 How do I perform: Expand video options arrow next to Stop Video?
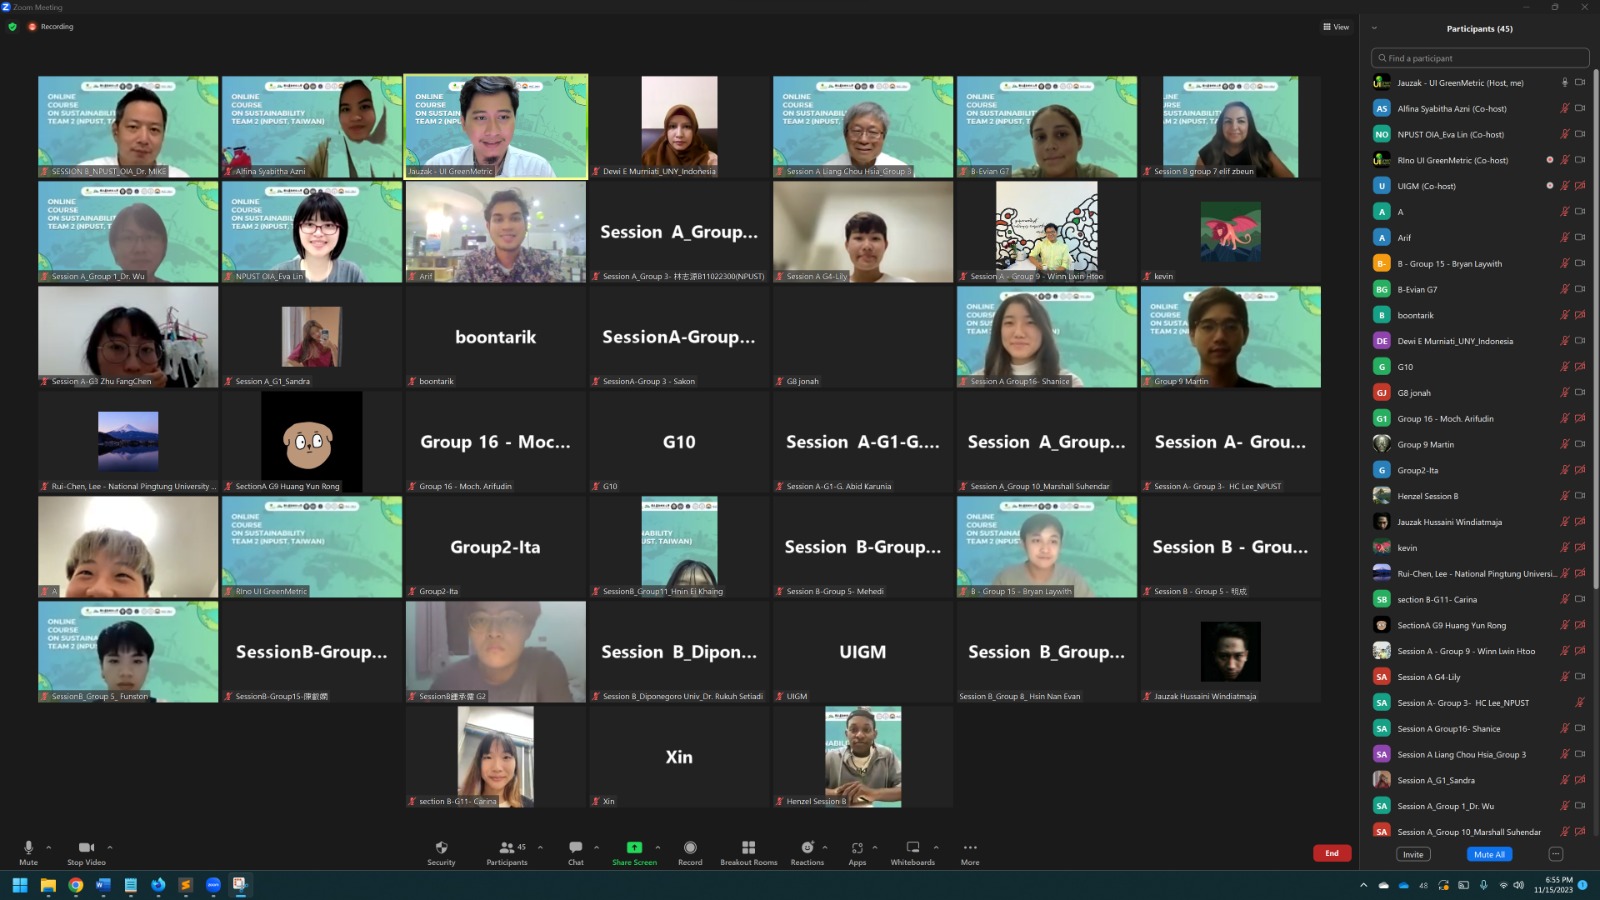(x=110, y=847)
